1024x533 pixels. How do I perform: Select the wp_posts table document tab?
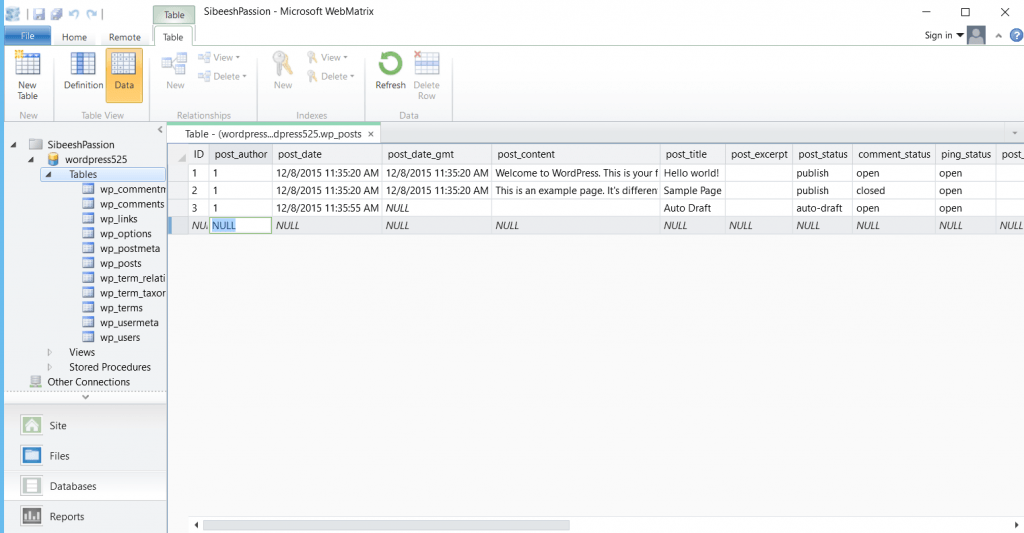tap(273, 134)
